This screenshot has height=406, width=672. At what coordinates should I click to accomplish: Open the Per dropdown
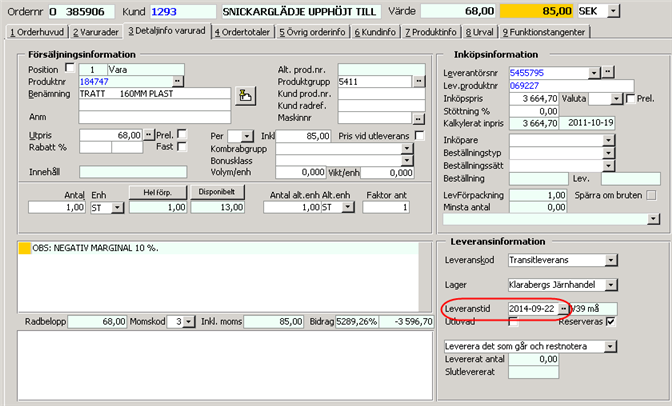(247, 136)
